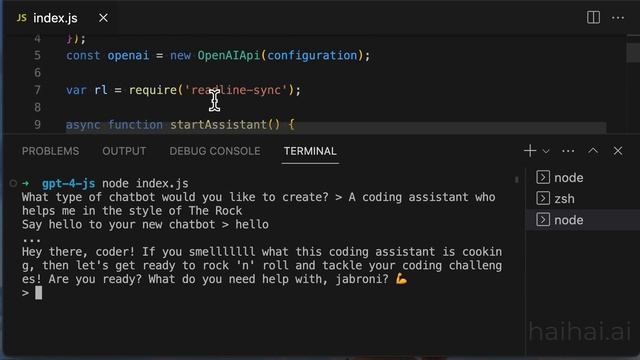Open the terminal launch profile dropdown

[546, 151]
